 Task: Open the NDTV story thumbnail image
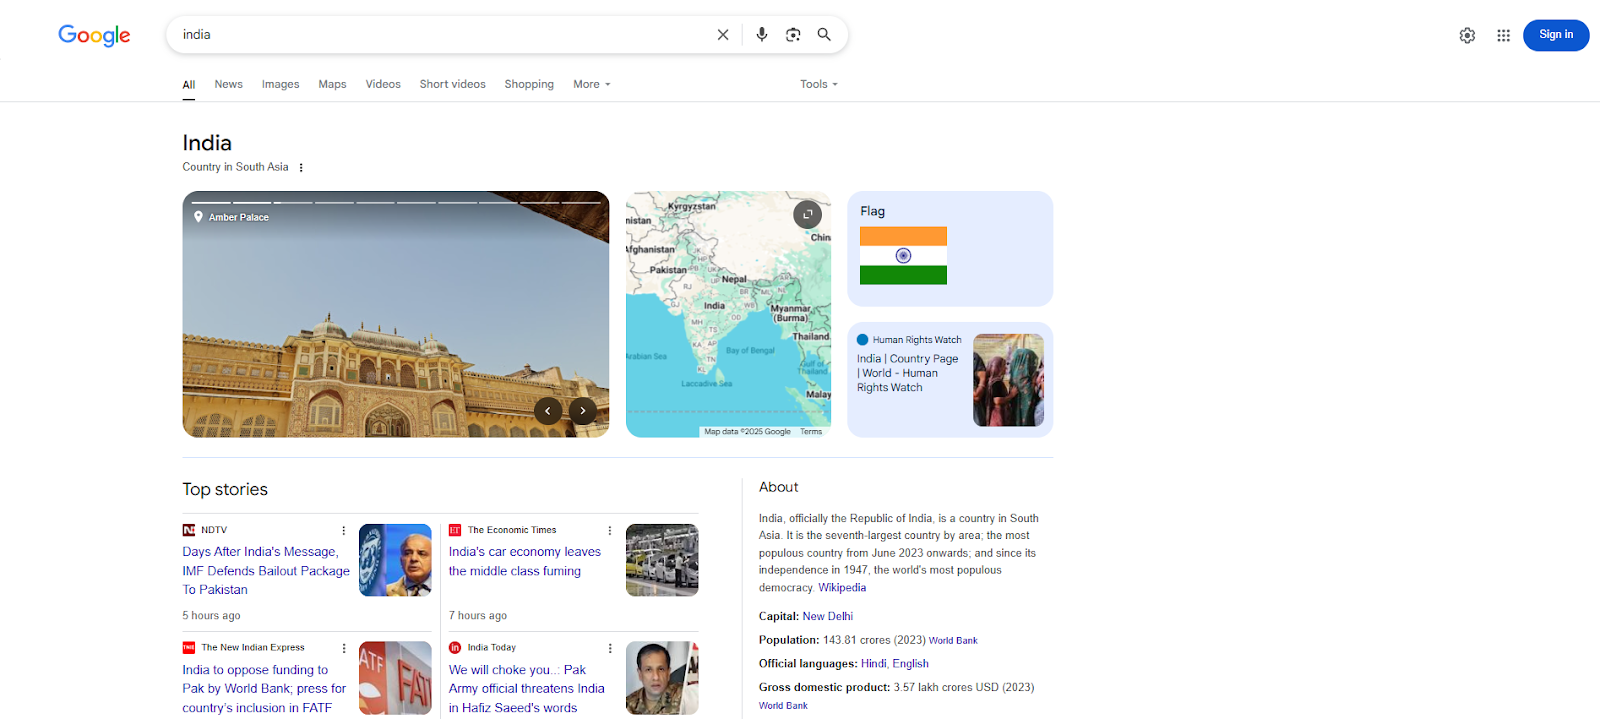tap(395, 560)
